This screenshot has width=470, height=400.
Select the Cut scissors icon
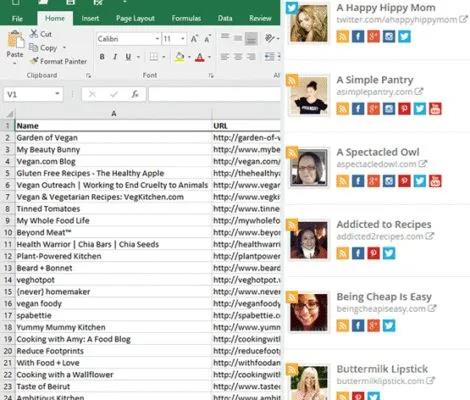(x=34, y=34)
